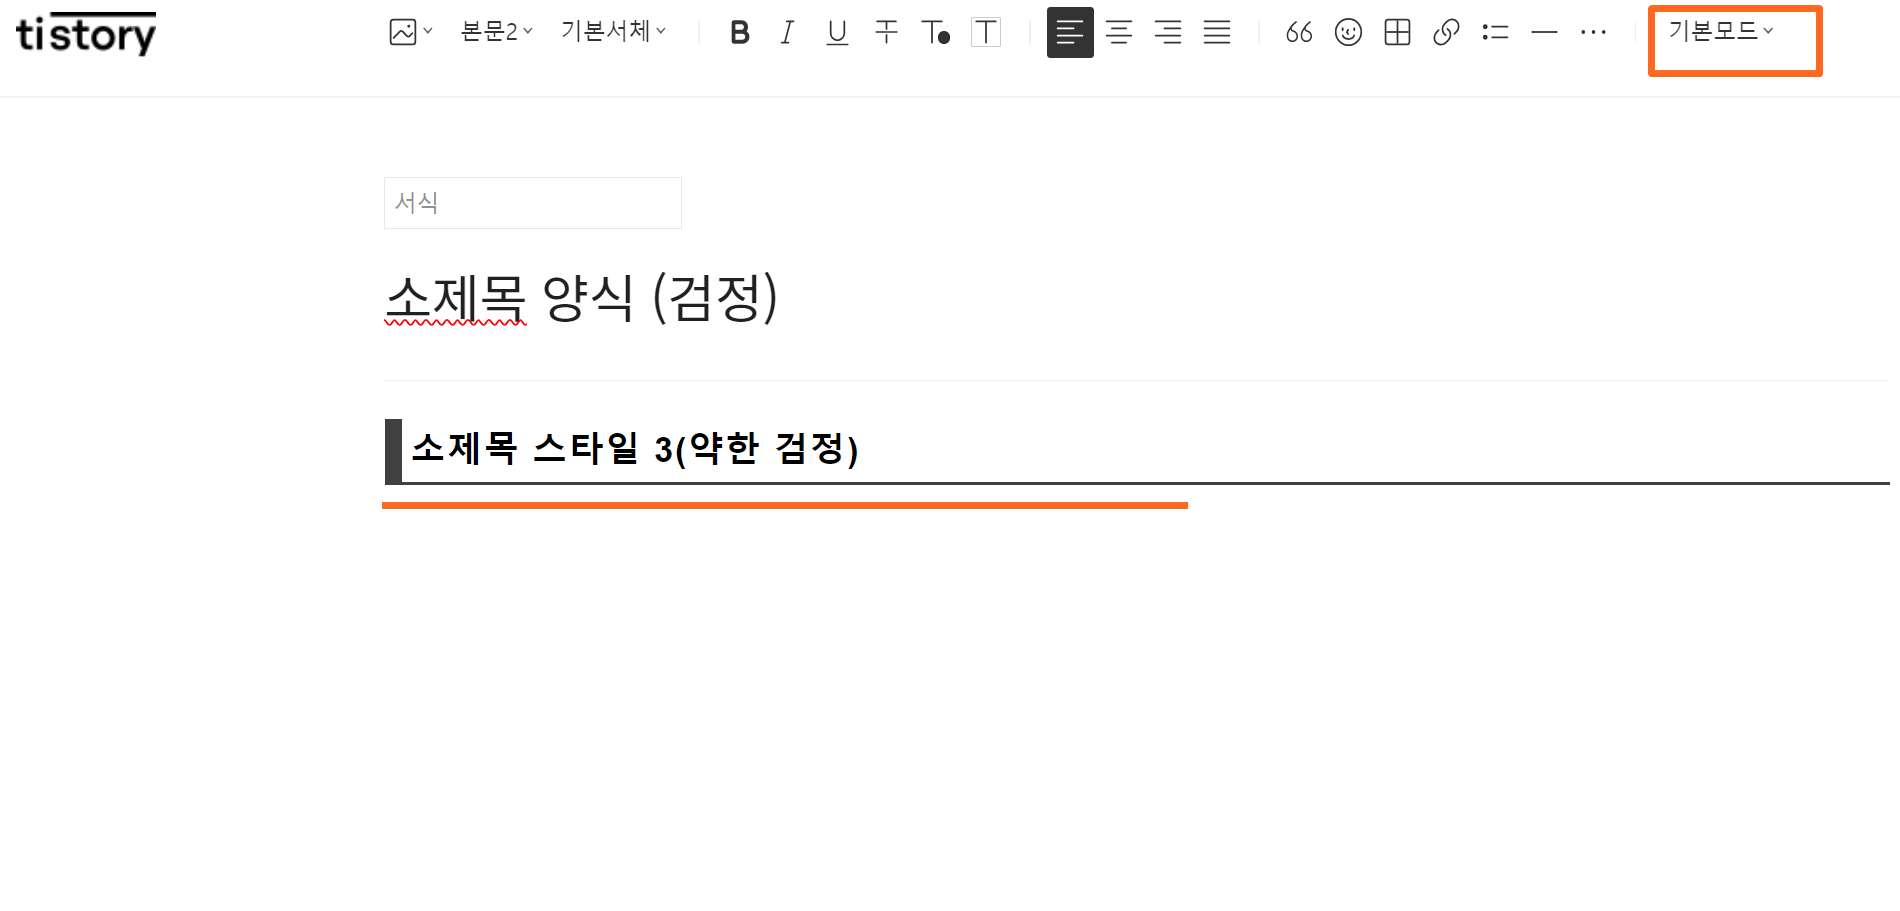Apply strikethrough to selected text

(x=885, y=32)
